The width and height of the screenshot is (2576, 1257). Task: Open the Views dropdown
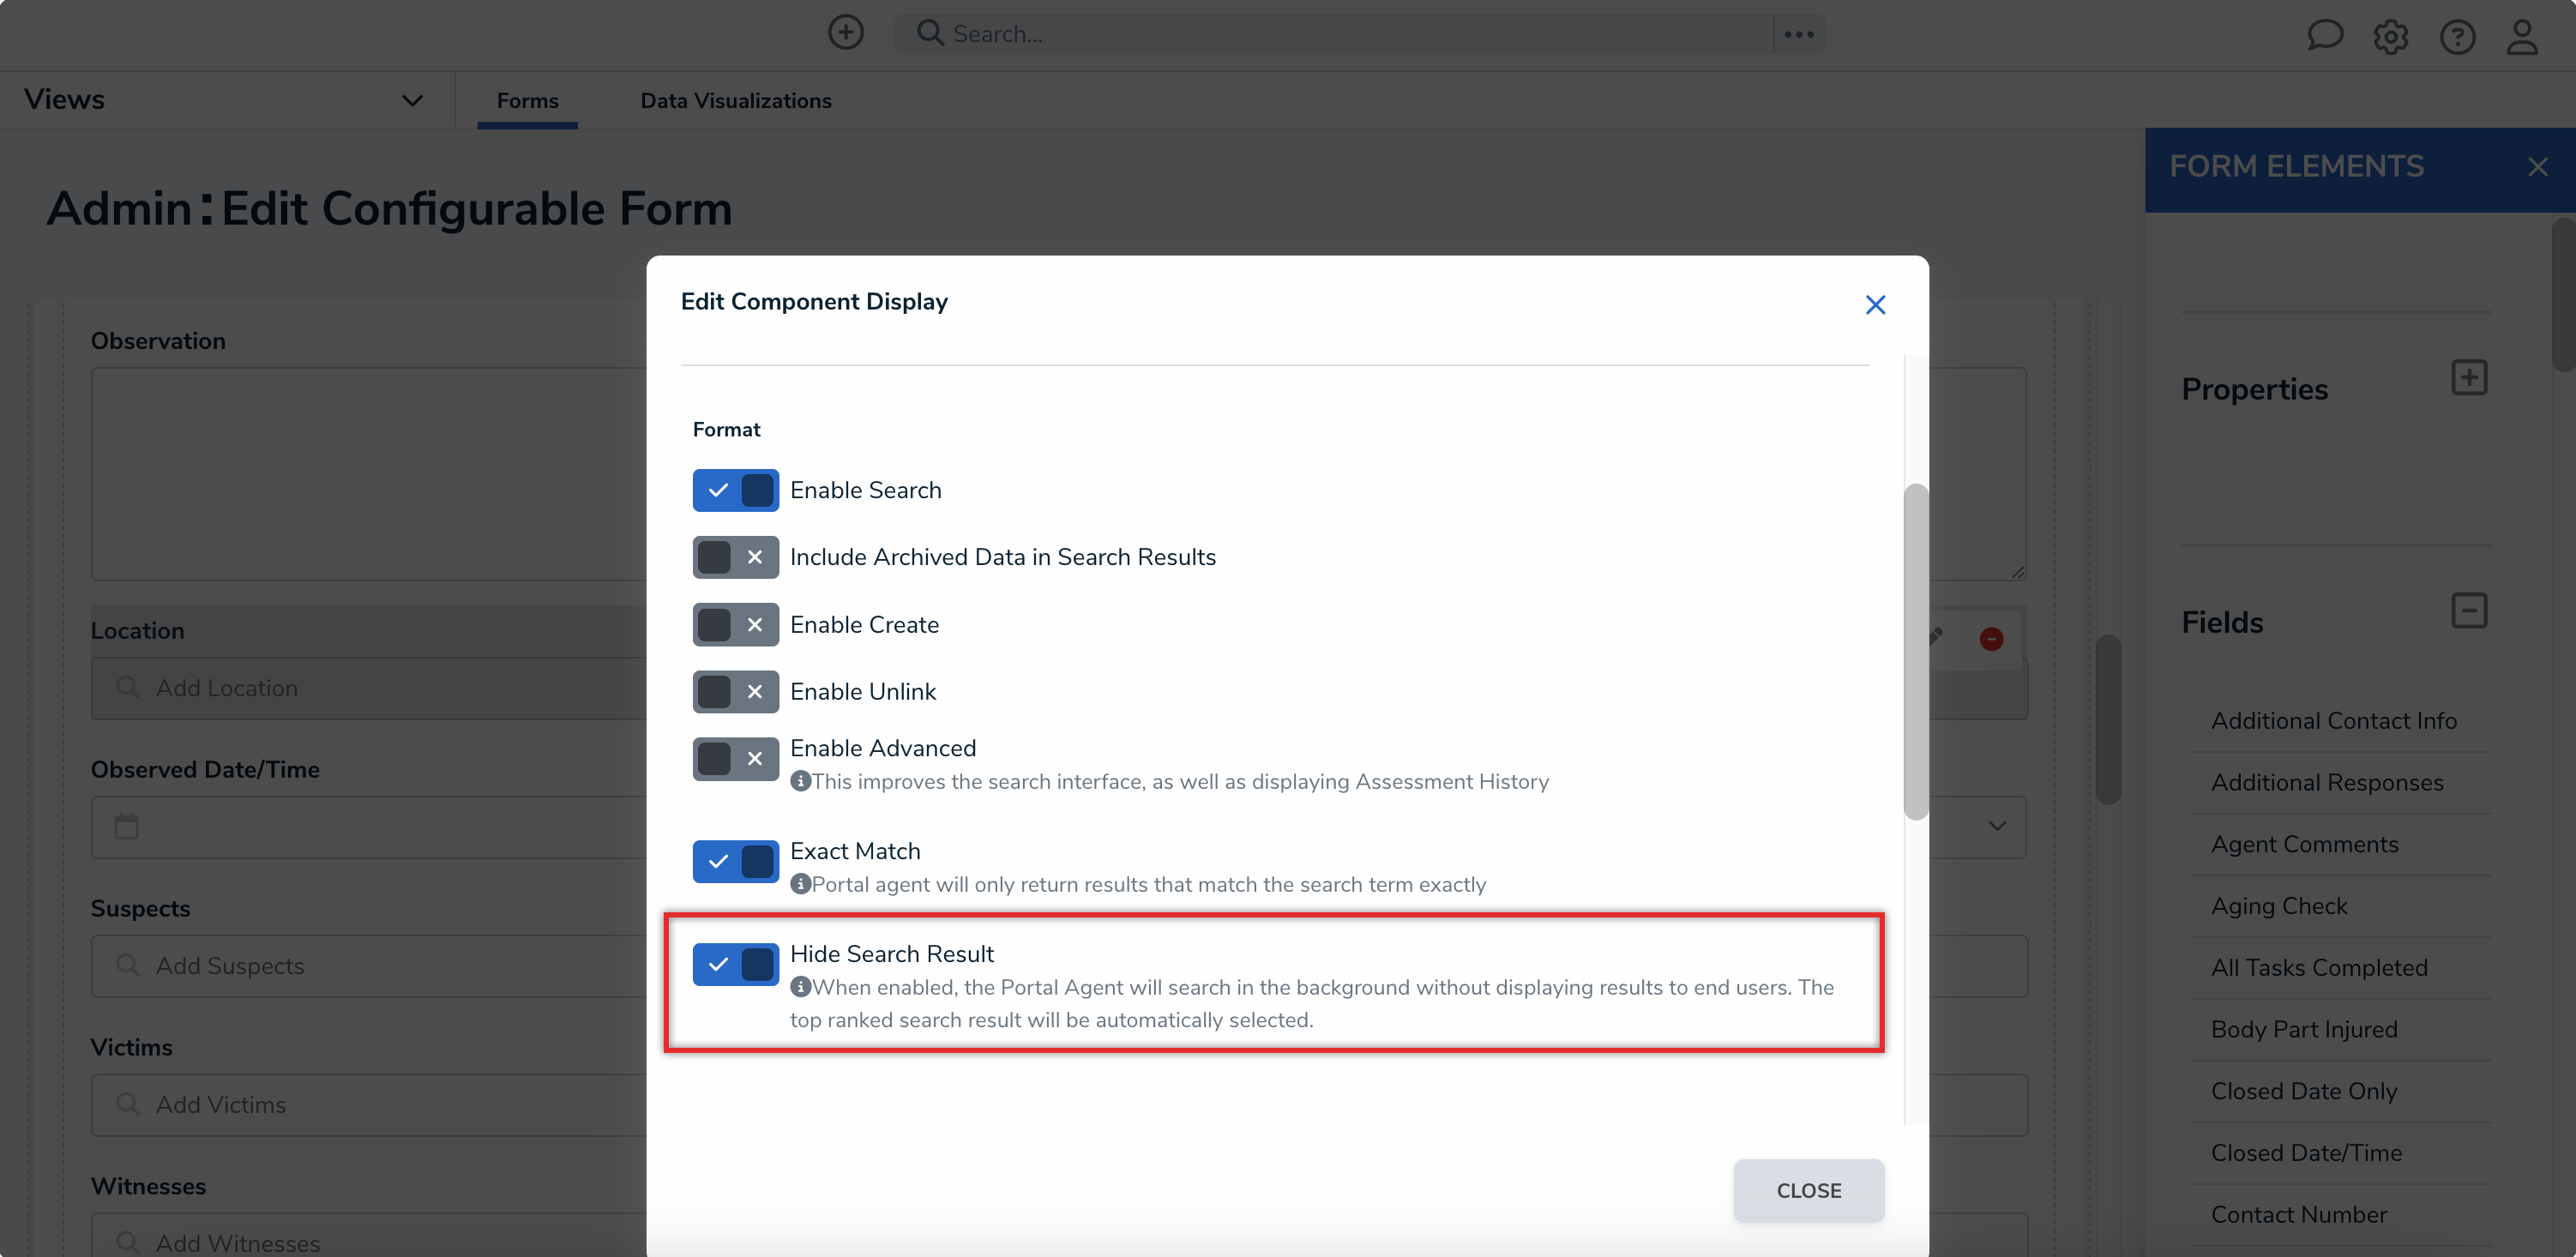pos(411,99)
